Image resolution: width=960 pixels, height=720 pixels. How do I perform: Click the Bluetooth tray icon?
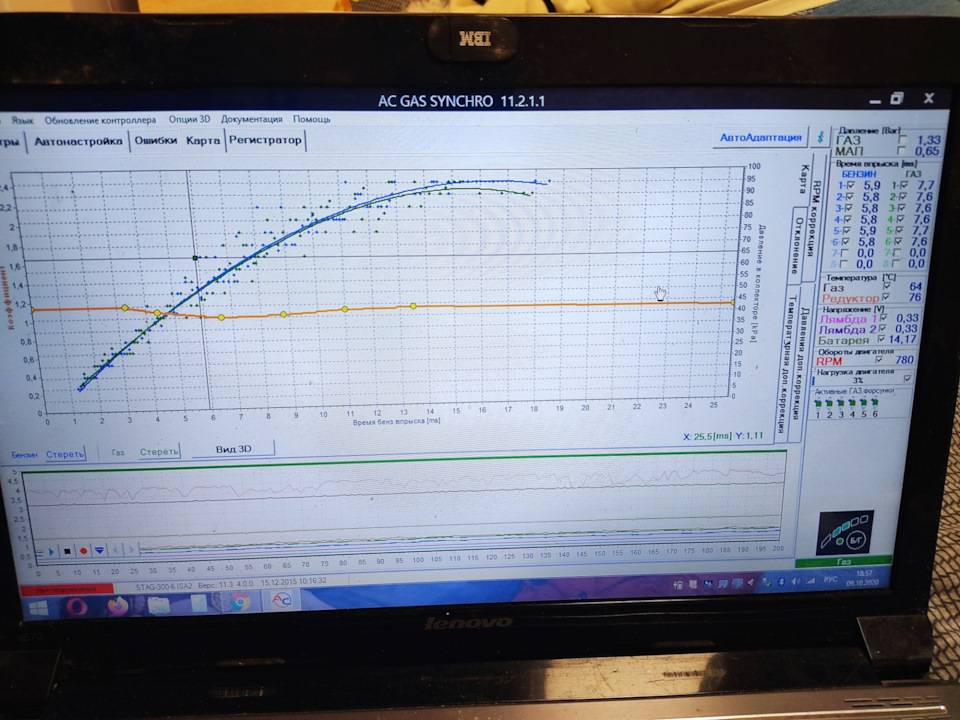781,582
